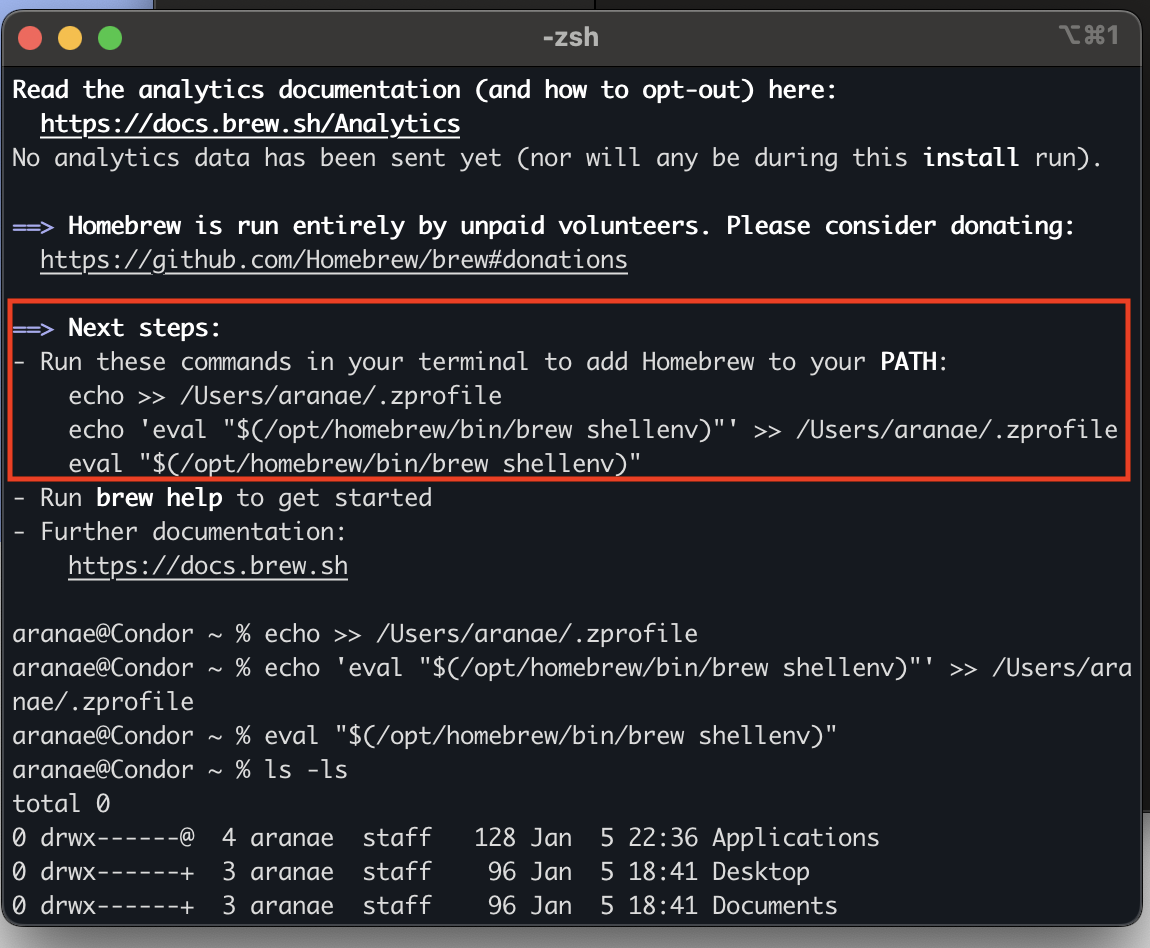The width and height of the screenshot is (1150, 948).
Task: Click the prompt line with 'echo >> /Users/aranae/.zprofile'
Action: click(355, 633)
